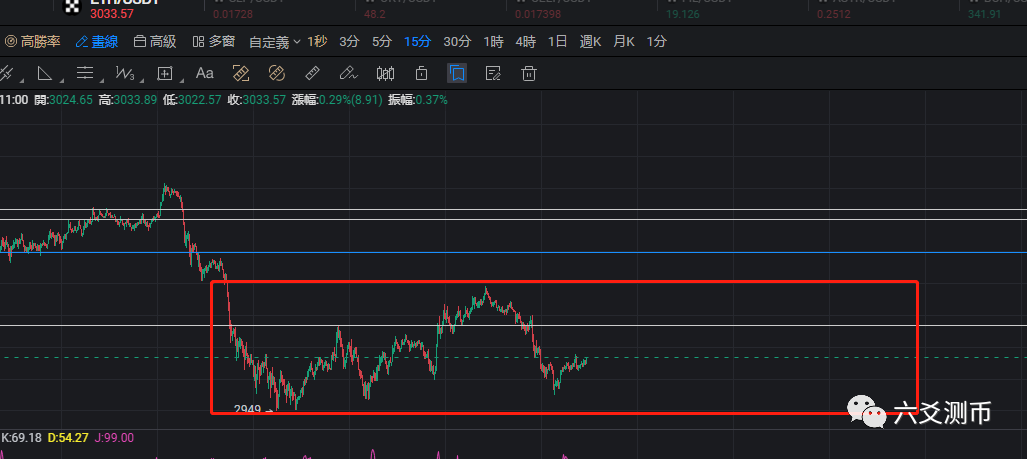Click the 開:3024.65 open value

[x=64, y=100]
